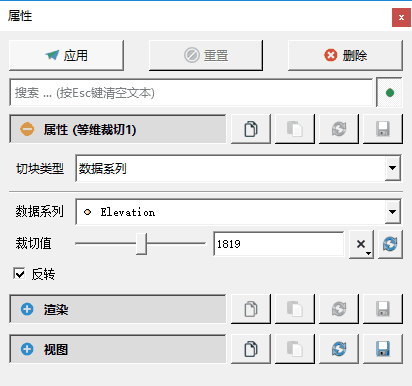
Task: Click the 裁切值 slider handle
Action: [x=142, y=244]
